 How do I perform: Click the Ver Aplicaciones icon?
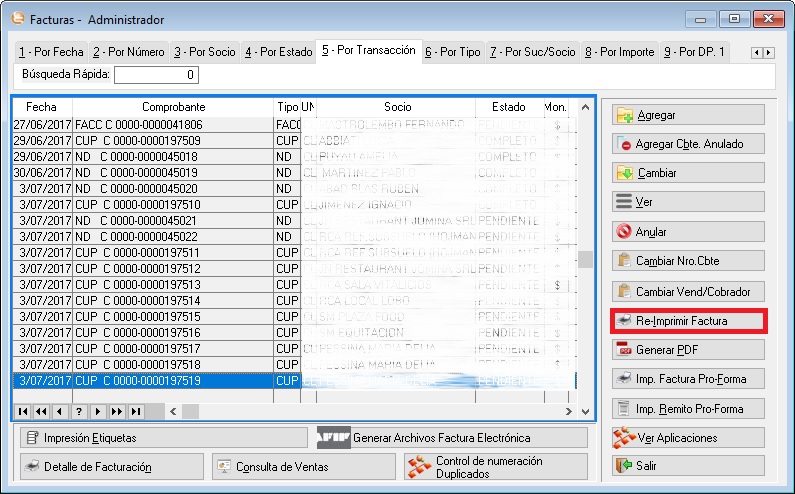[x=625, y=437]
